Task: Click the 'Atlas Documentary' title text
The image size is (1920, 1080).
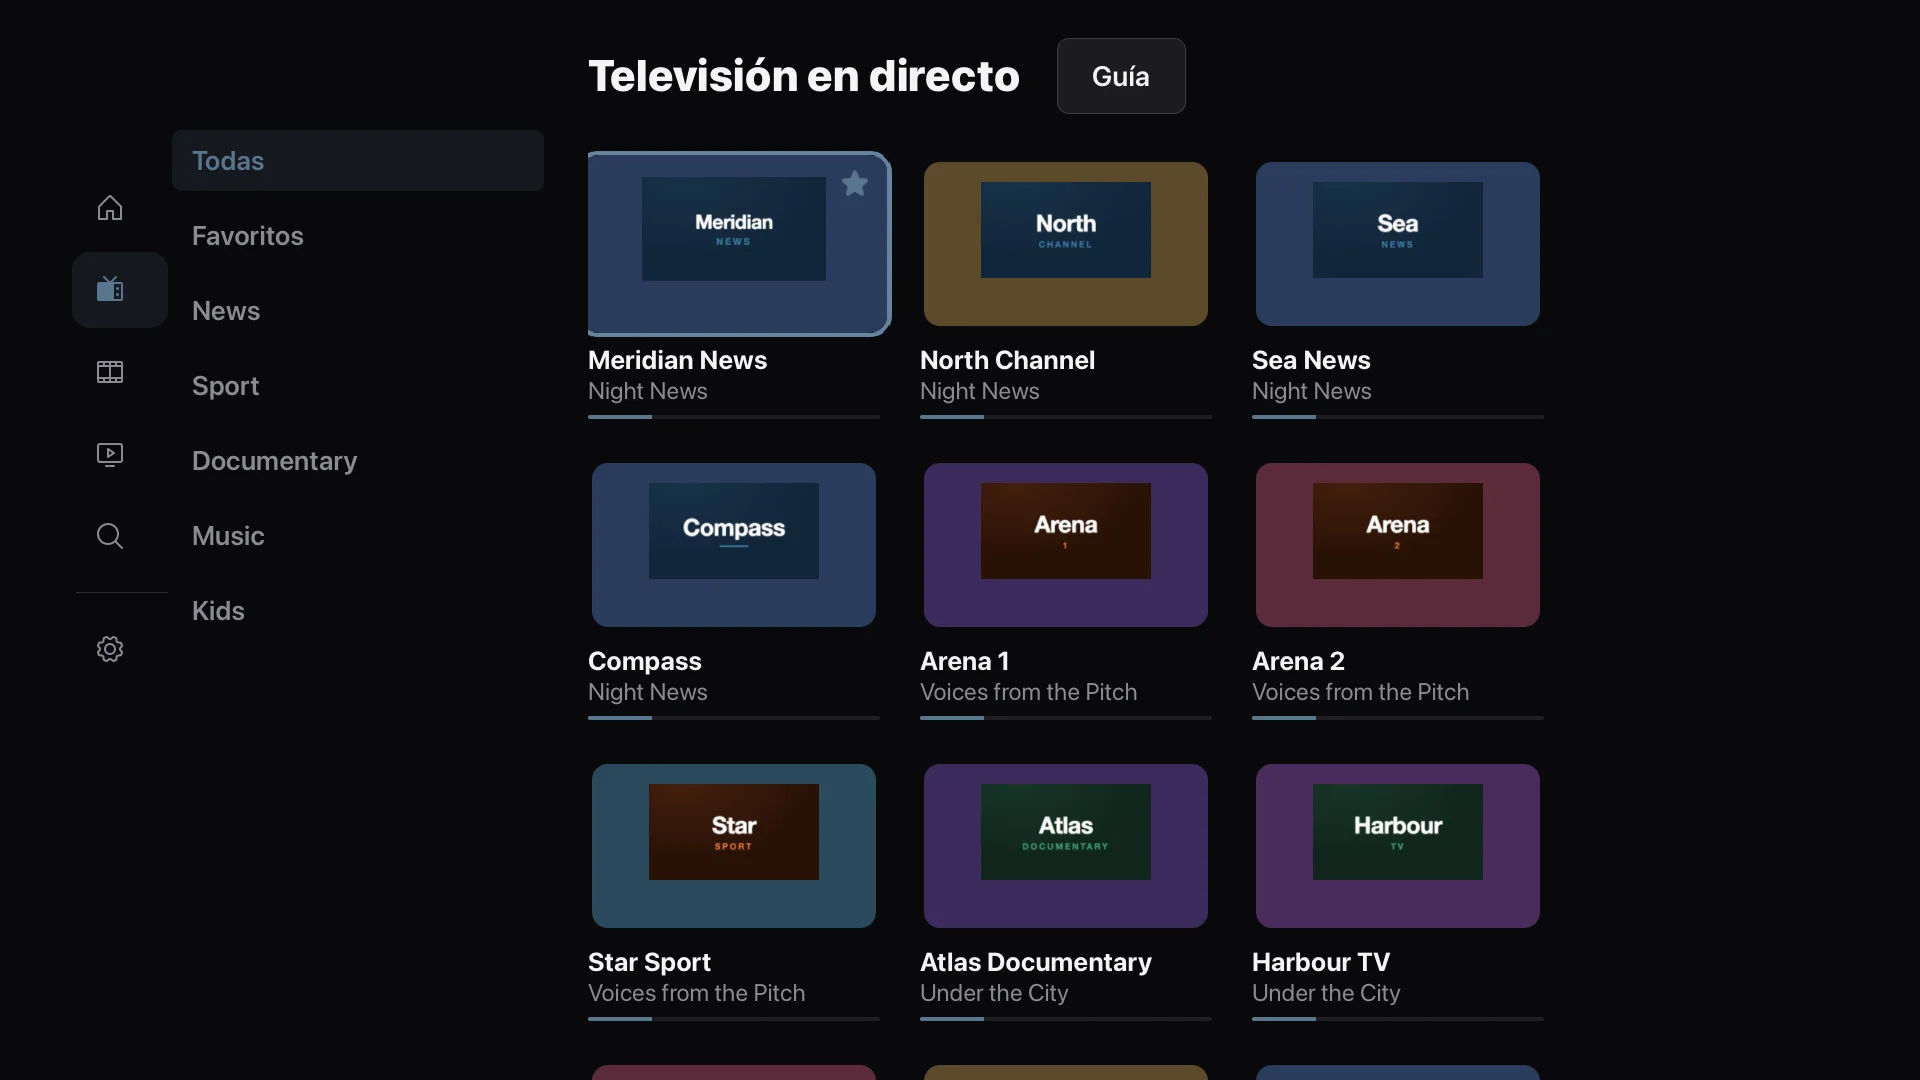Action: click(x=1036, y=962)
